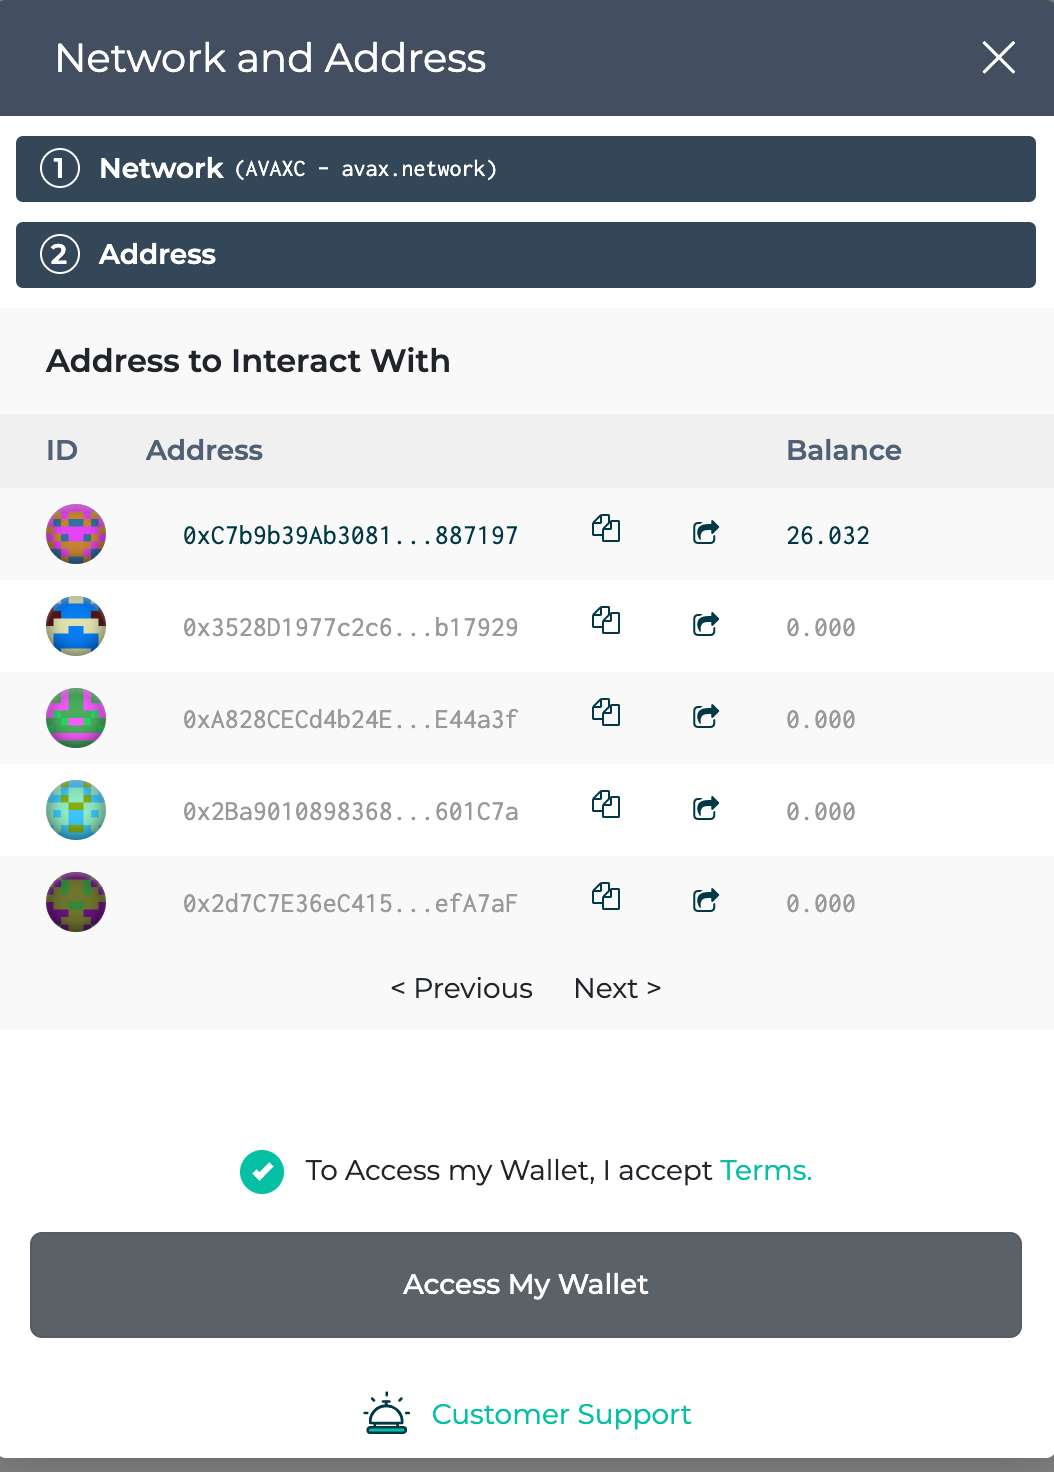This screenshot has height=1472, width=1054.
Task: Go to the Previous address page
Action: coord(461,988)
